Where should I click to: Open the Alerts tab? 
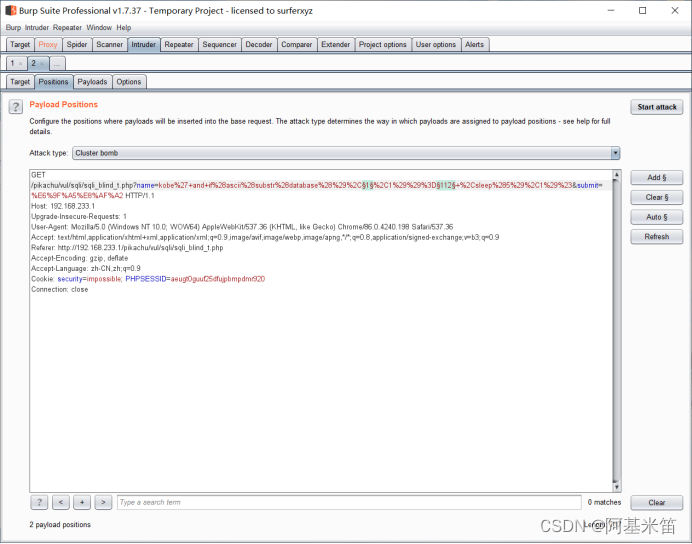474,45
